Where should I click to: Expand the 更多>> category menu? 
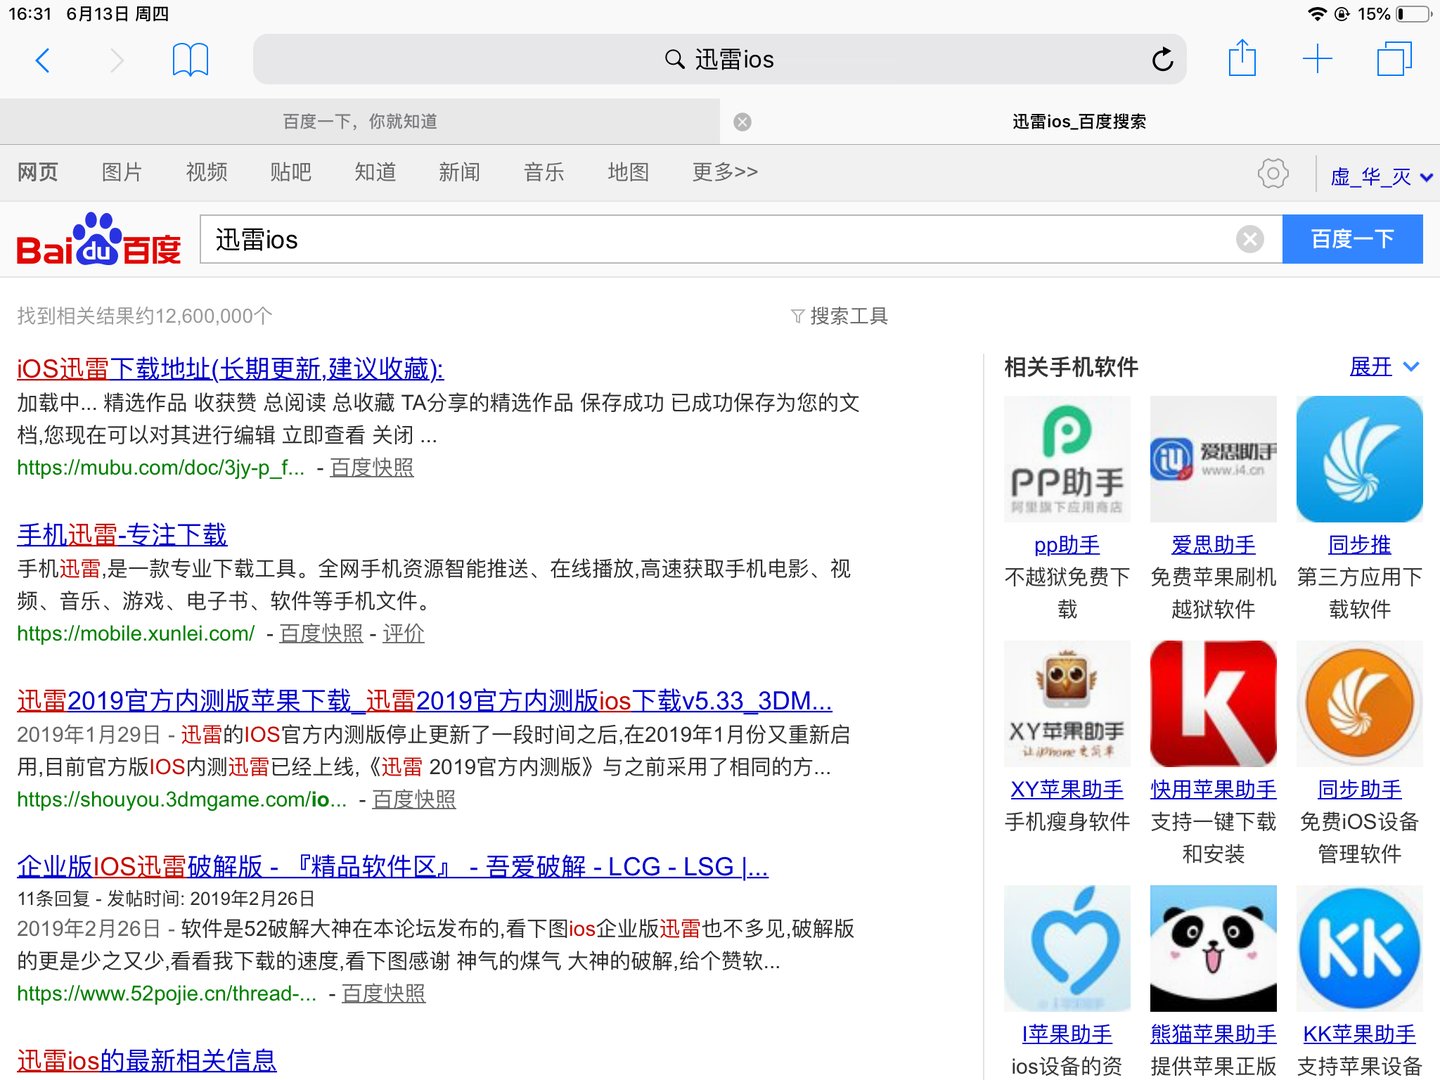coord(724,172)
